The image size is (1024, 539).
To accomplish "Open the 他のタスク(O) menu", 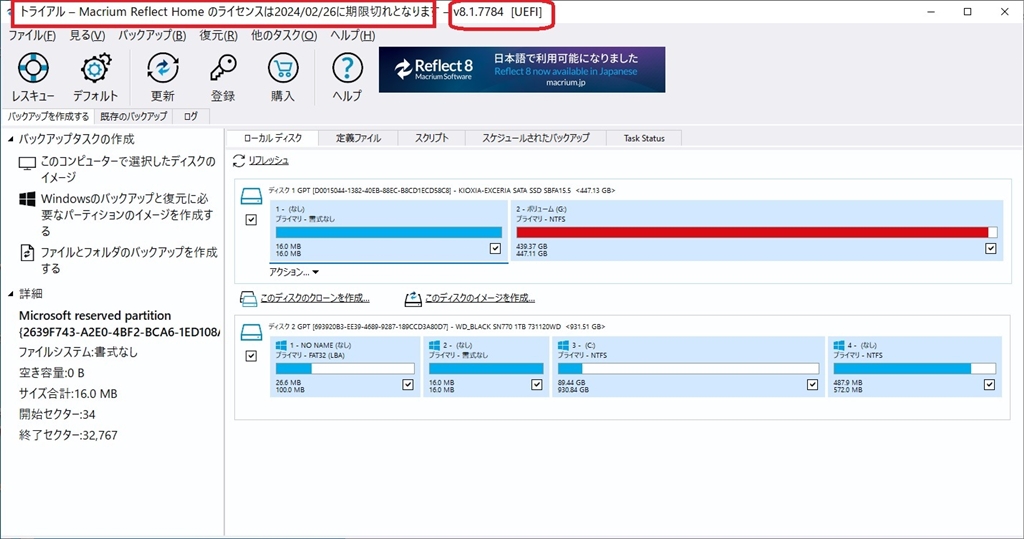I will point(284,35).
